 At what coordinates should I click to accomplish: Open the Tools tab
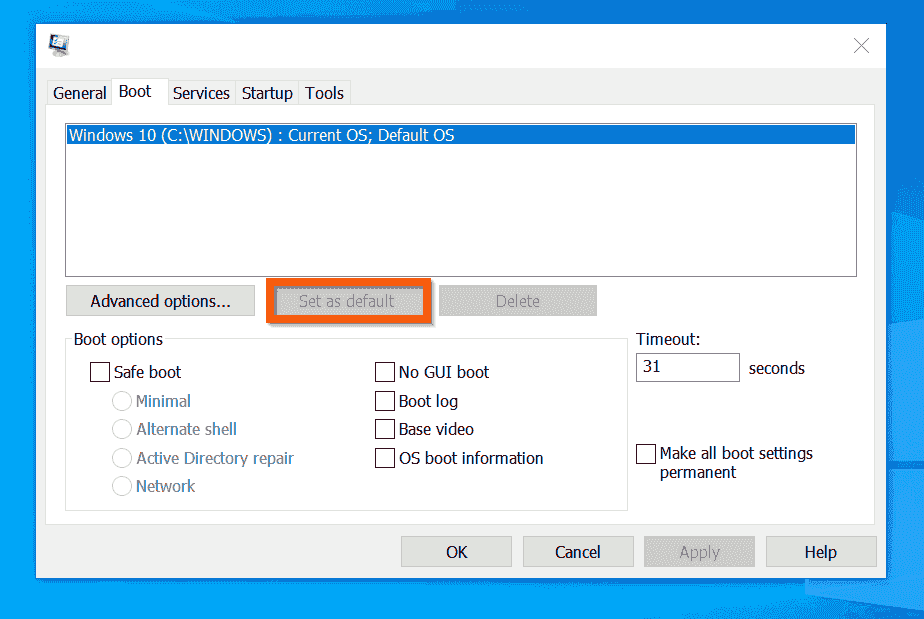tap(324, 93)
